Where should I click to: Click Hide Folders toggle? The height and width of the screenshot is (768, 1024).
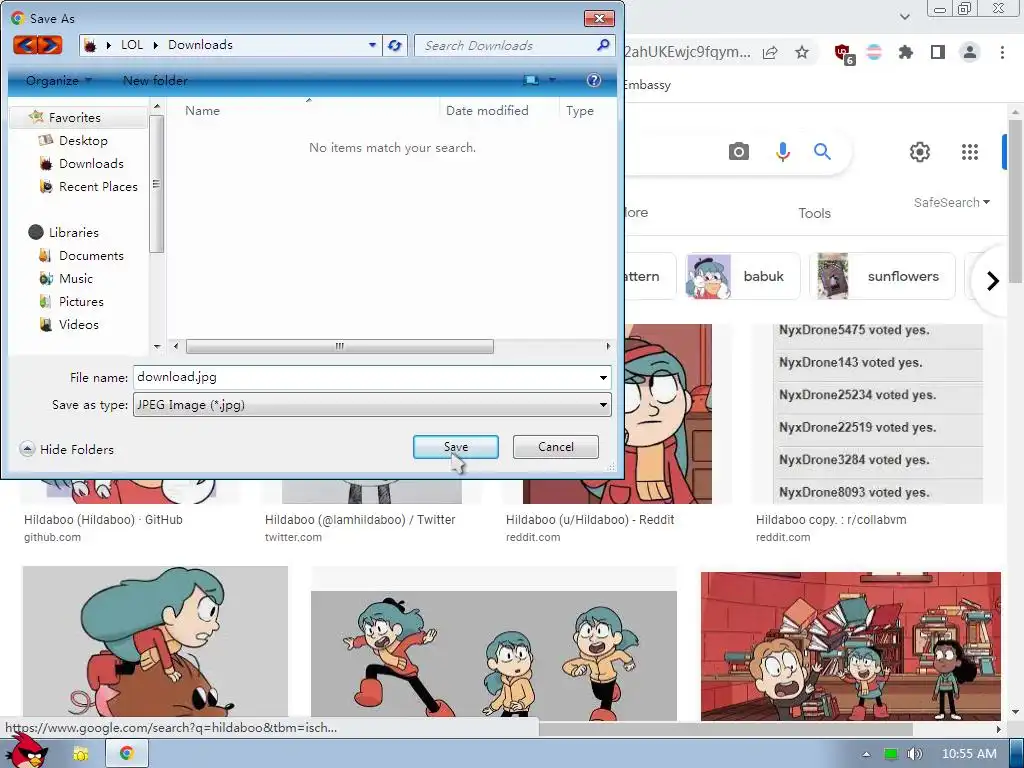(x=67, y=449)
